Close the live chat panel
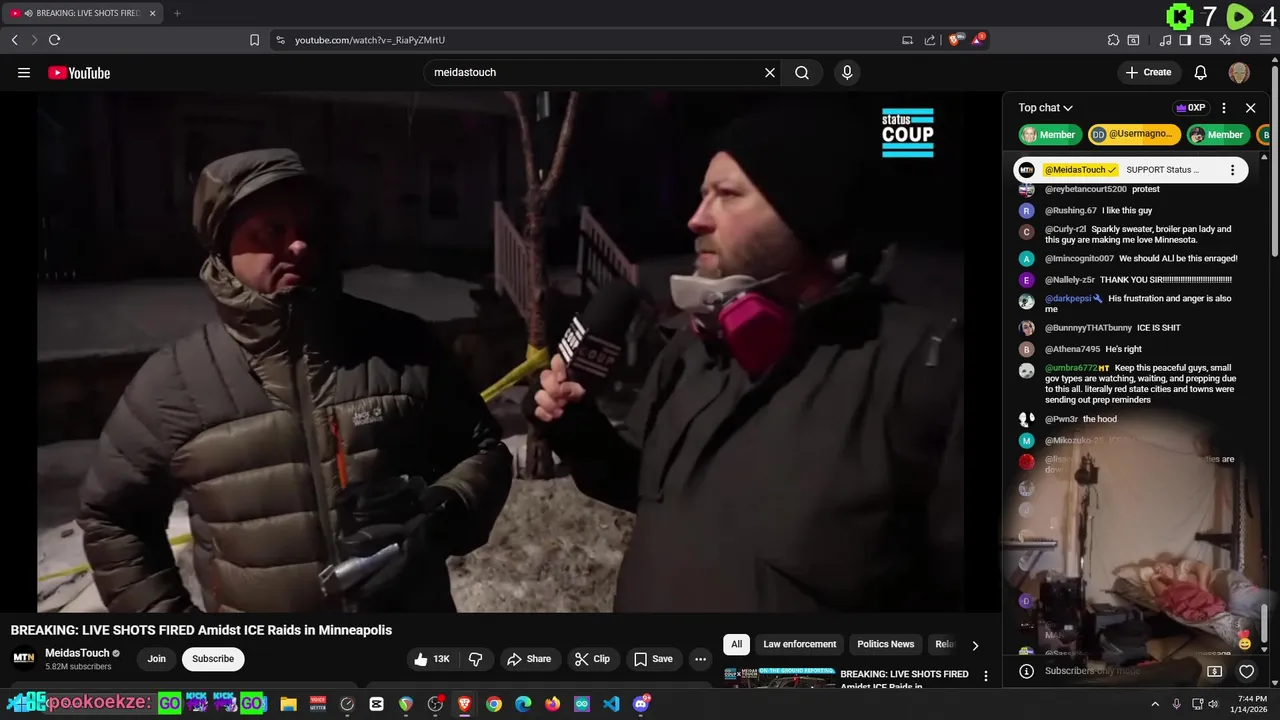 point(1250,108)
